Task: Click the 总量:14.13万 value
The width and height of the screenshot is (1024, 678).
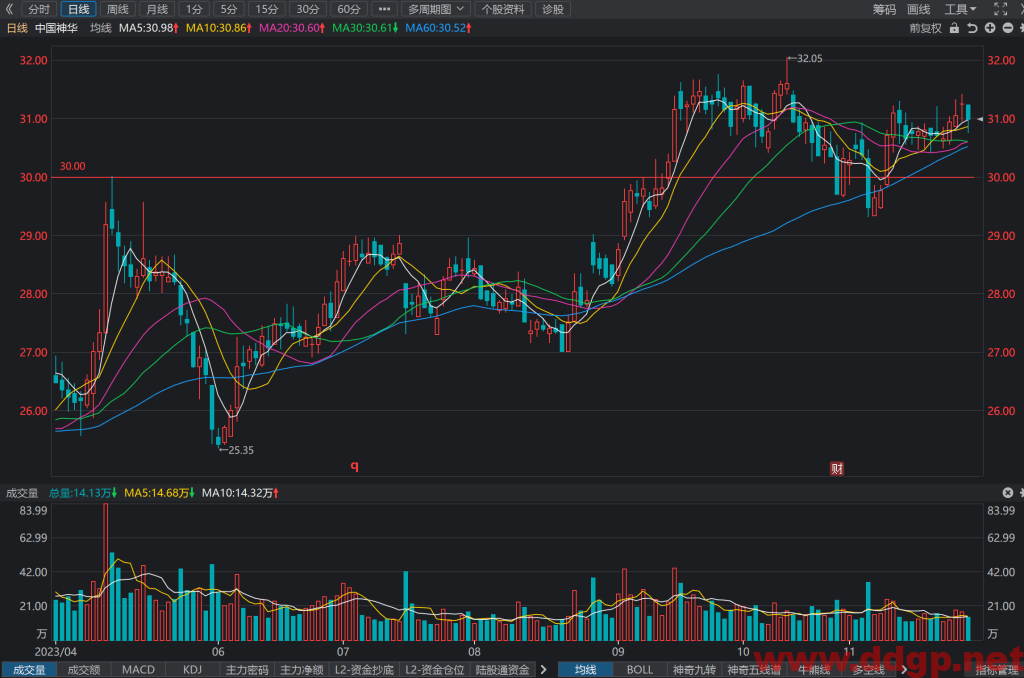Action: click(x=83, y=493)
